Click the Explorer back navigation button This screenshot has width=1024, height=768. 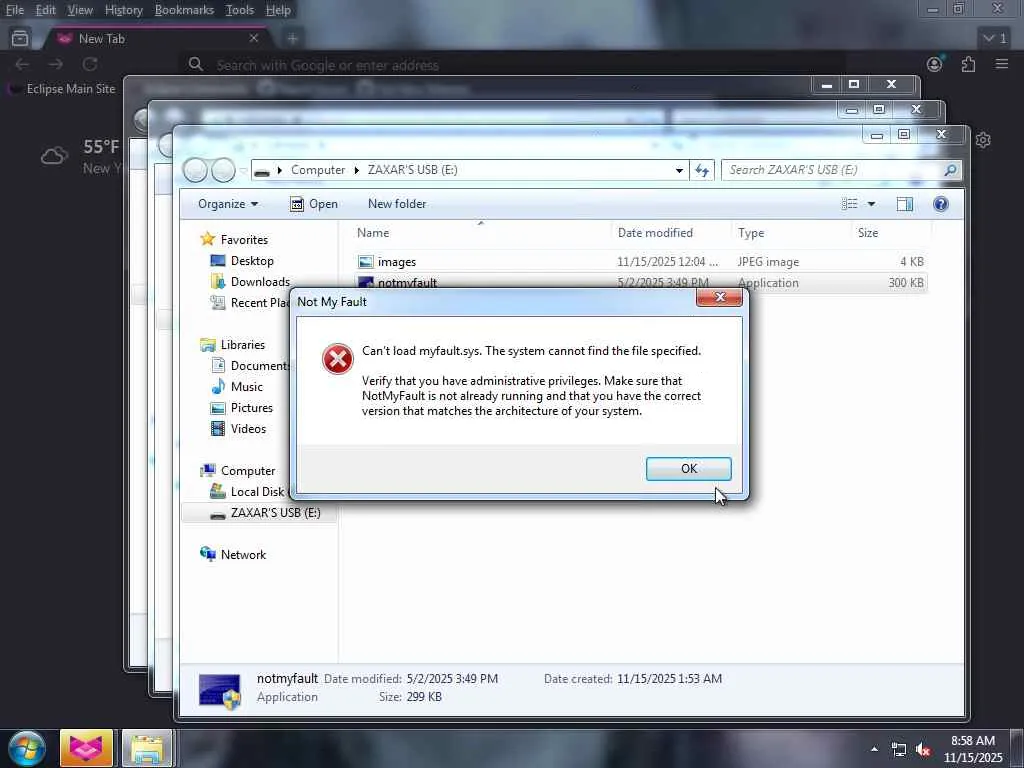pos(195,170)
